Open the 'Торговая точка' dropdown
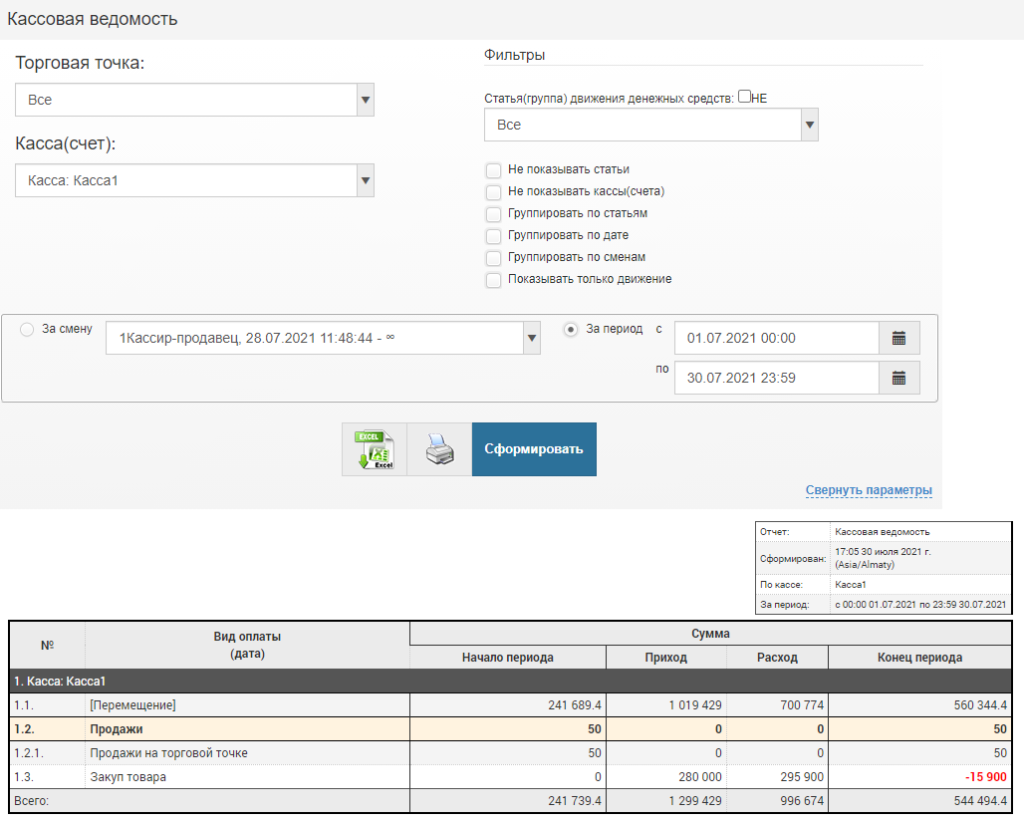 pyautogui.click(x=195, y=100)
